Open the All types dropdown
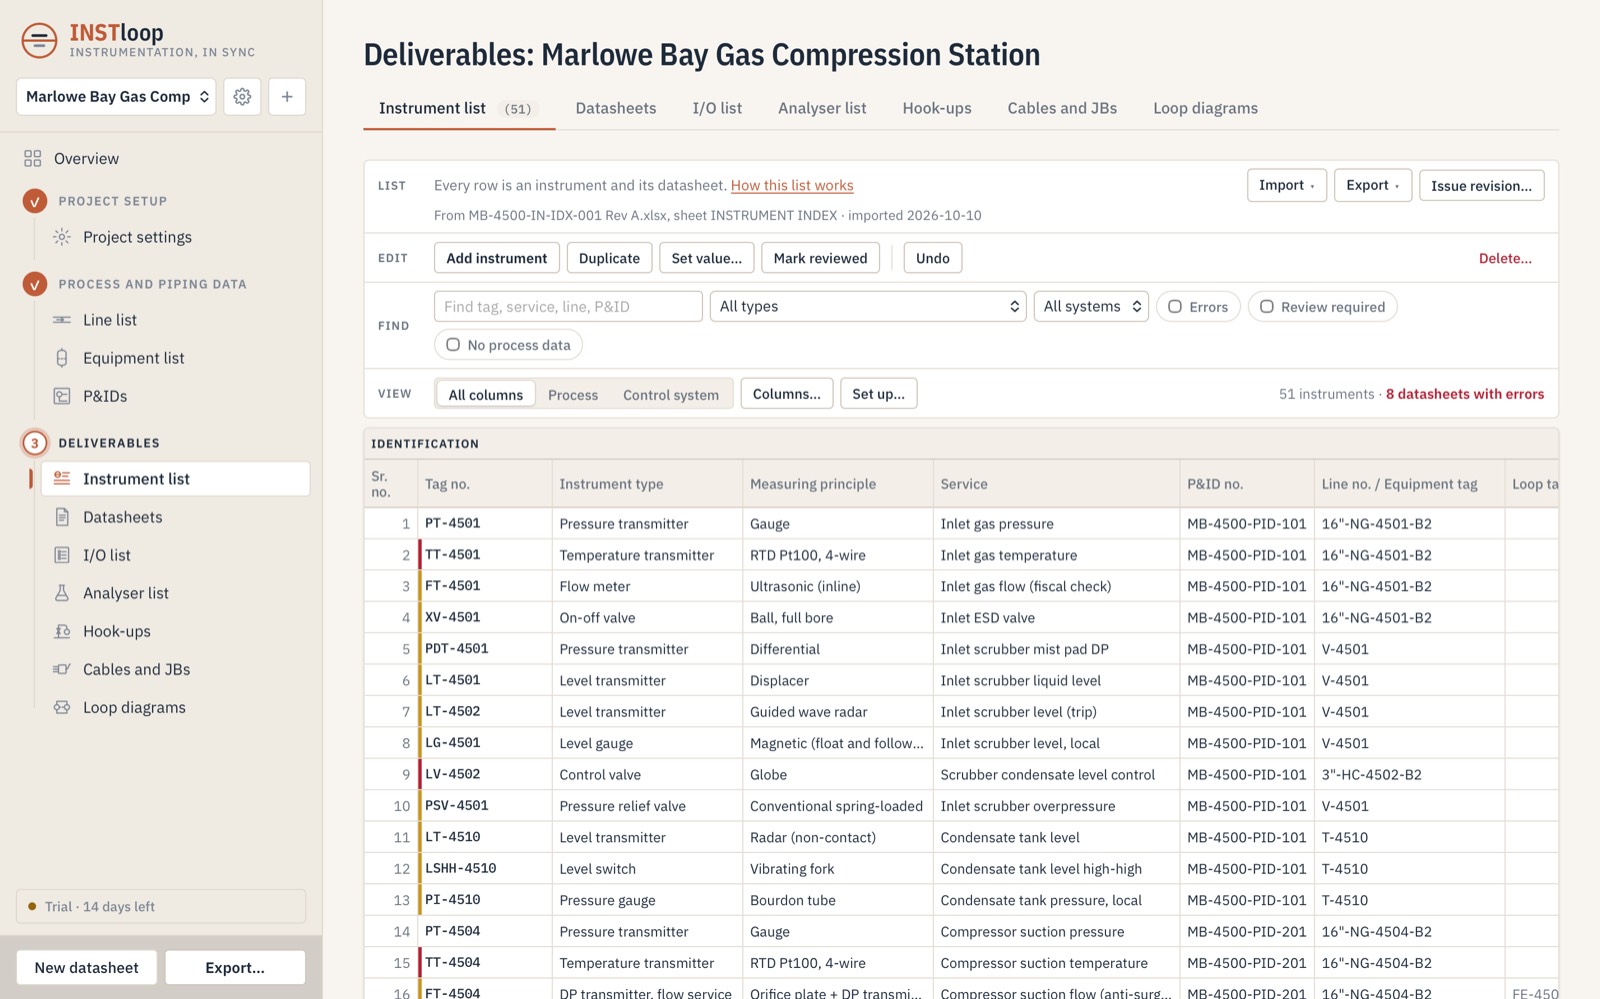 (x=868, y=306)
